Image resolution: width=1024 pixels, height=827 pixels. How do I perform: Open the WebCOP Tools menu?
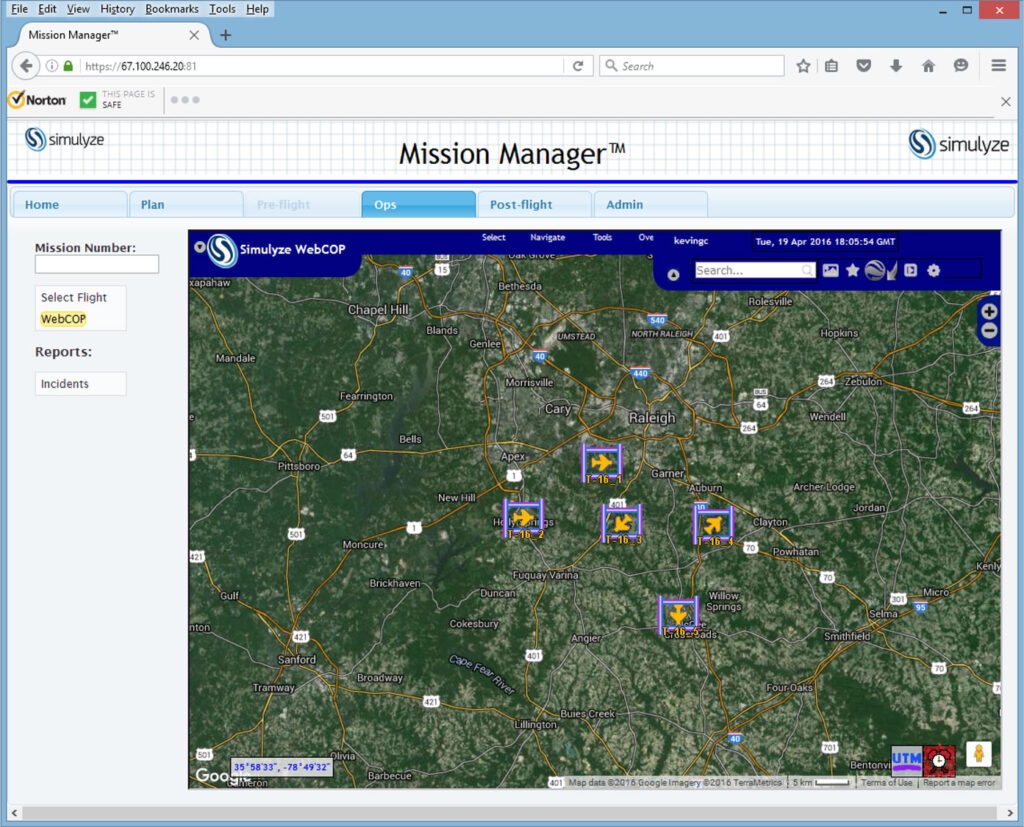[x=602, y=238]
